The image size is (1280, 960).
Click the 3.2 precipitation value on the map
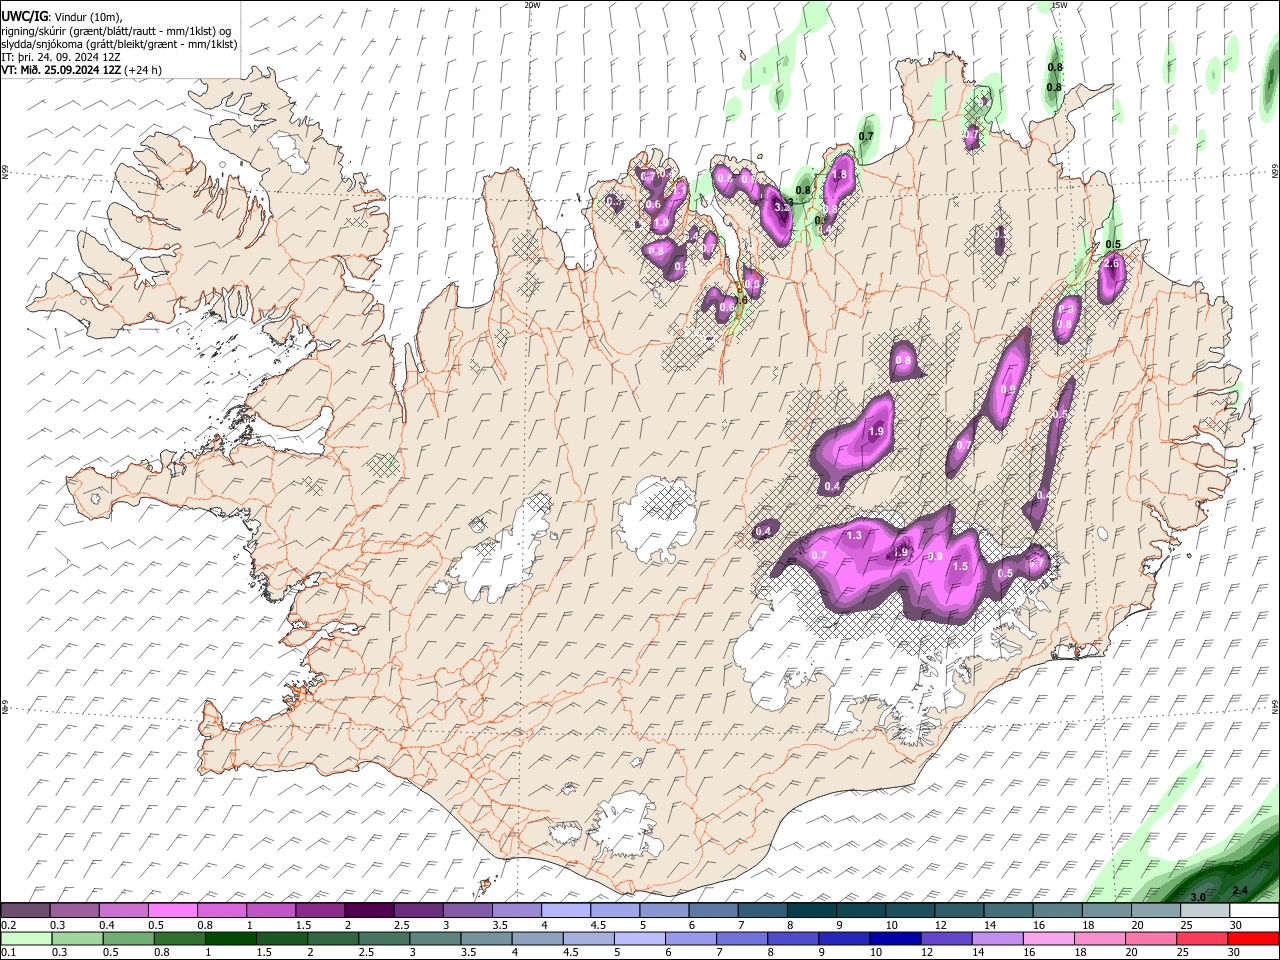pyautogui.click(x=783, y=206)
